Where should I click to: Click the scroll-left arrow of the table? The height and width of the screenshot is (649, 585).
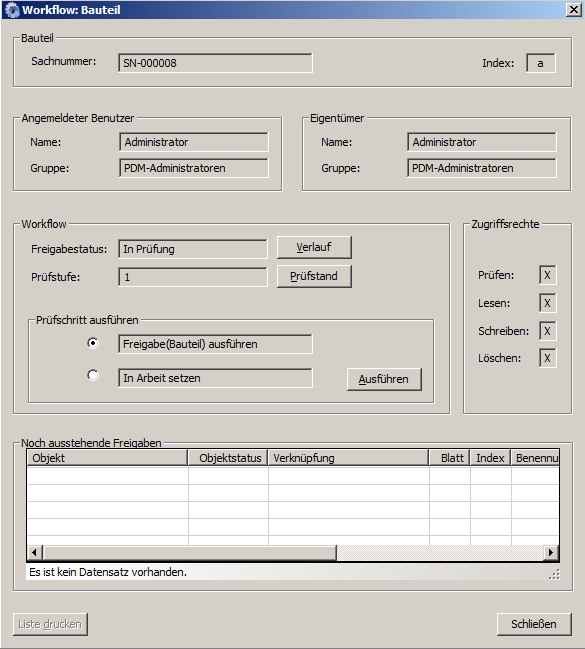tap(34, 552)
